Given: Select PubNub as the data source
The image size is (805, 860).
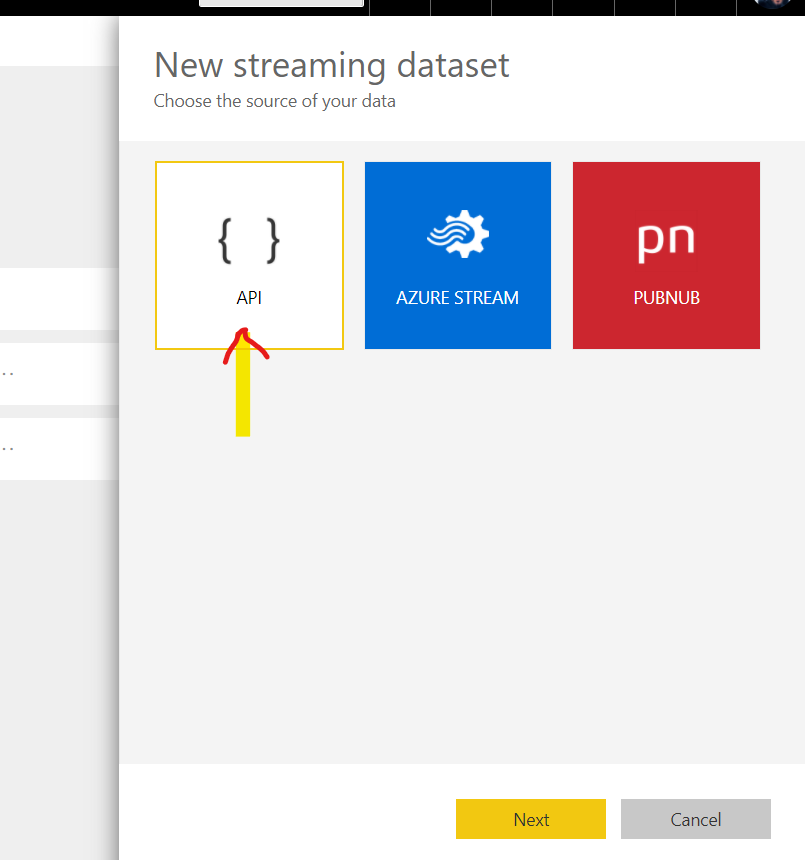Looking at the screenshot, I should [665, 255].
